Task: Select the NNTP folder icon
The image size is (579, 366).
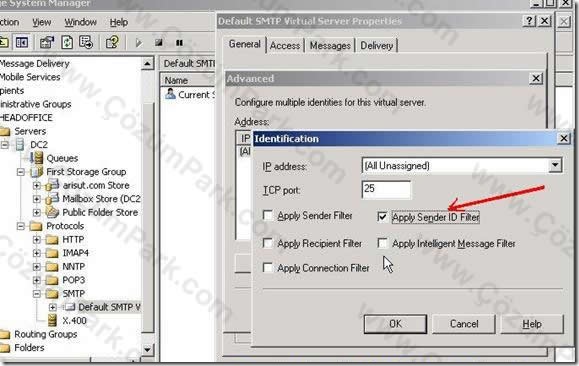Action: pyautogui.click(x=52, y=267)
